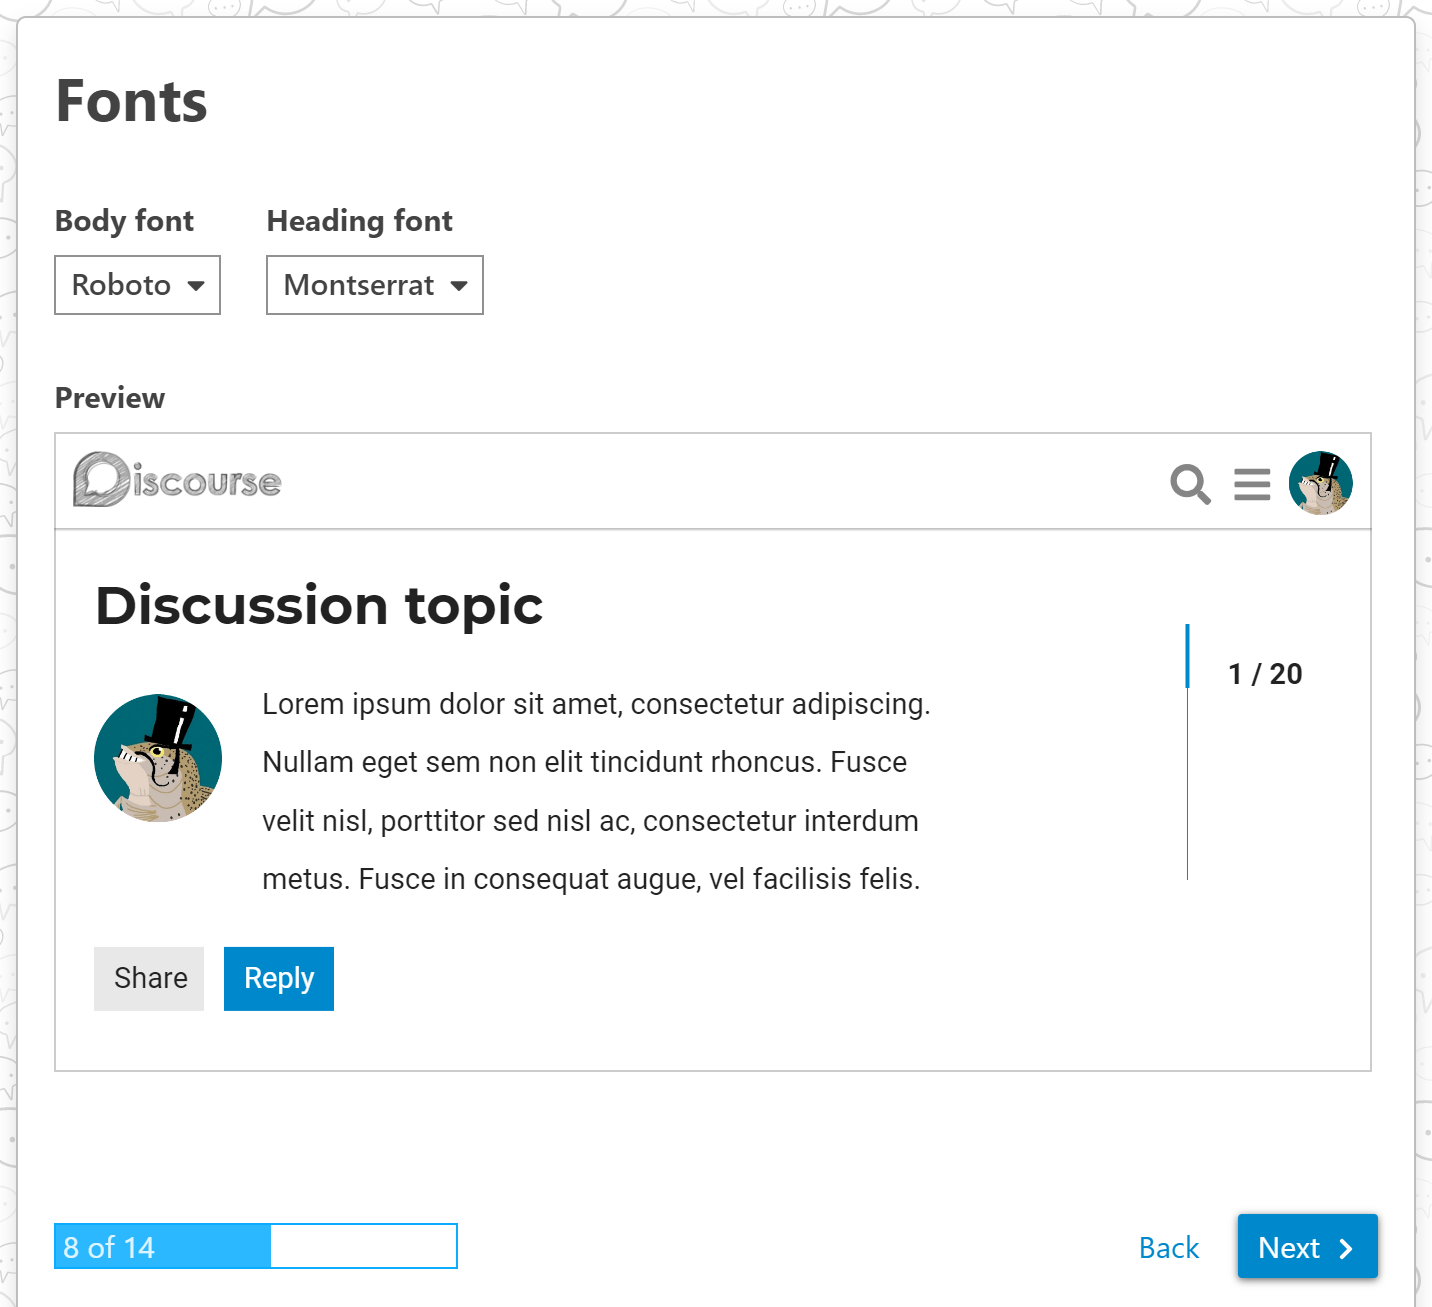Go back using the Back link
Viewport: 1432px width, 1307px height.
[x=1168, y=1248]
